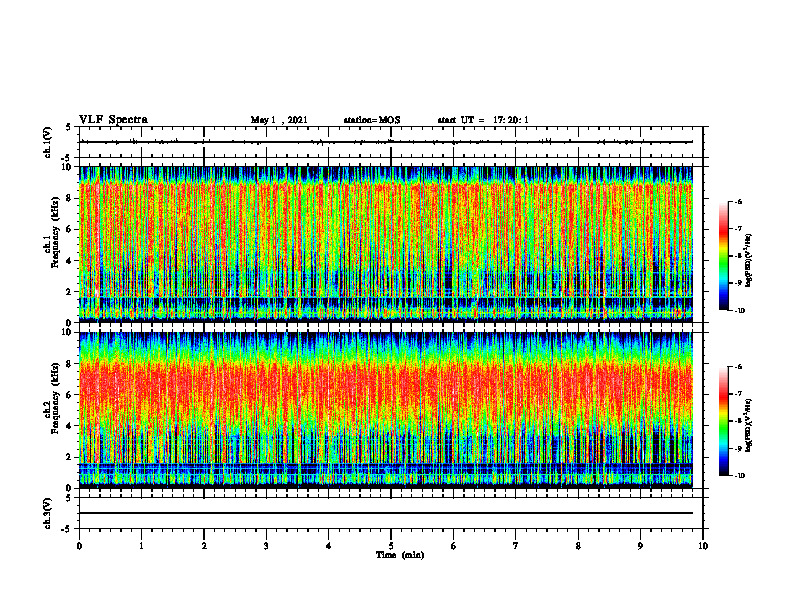This screenshot has width=792, height=612.
Task: Click the "start UT = 17:20:1" text
Action: 483,120
